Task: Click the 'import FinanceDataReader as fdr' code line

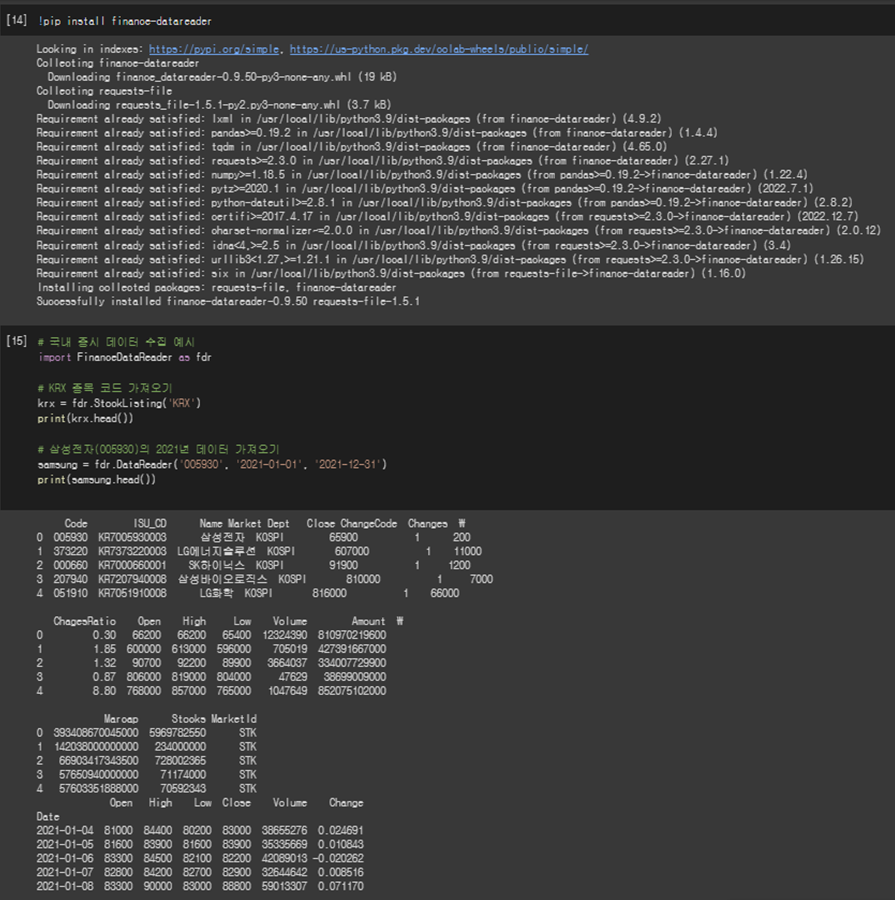Action: pos(125,357)
